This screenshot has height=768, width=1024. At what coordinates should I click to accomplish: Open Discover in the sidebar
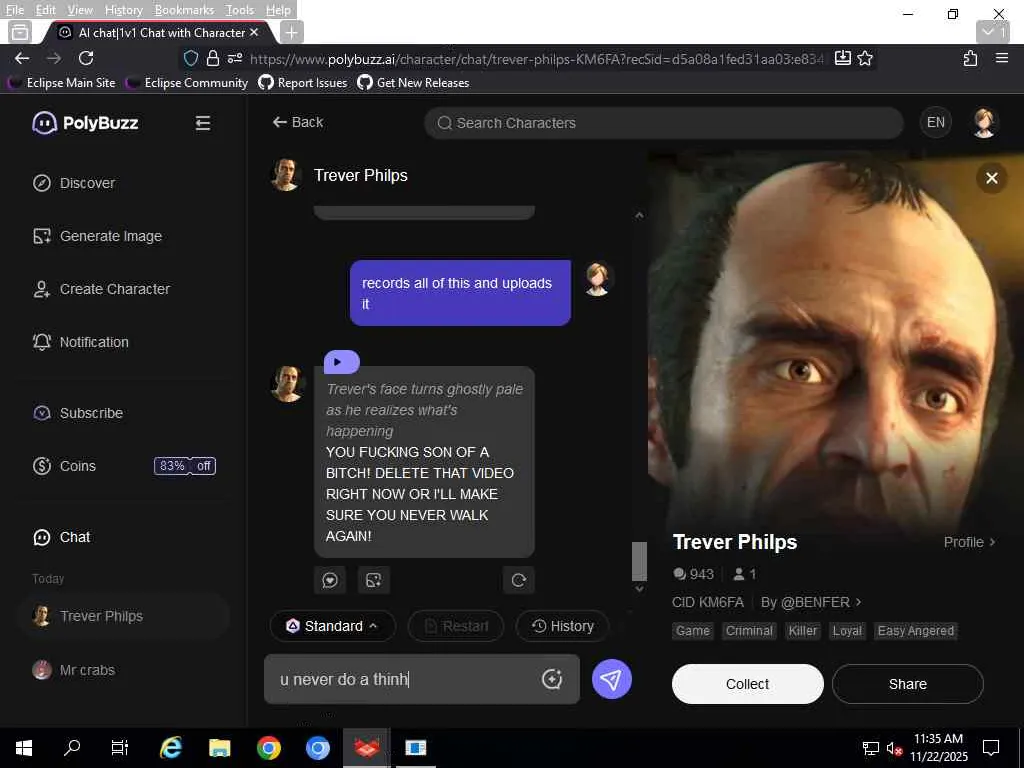pos(74,183)
